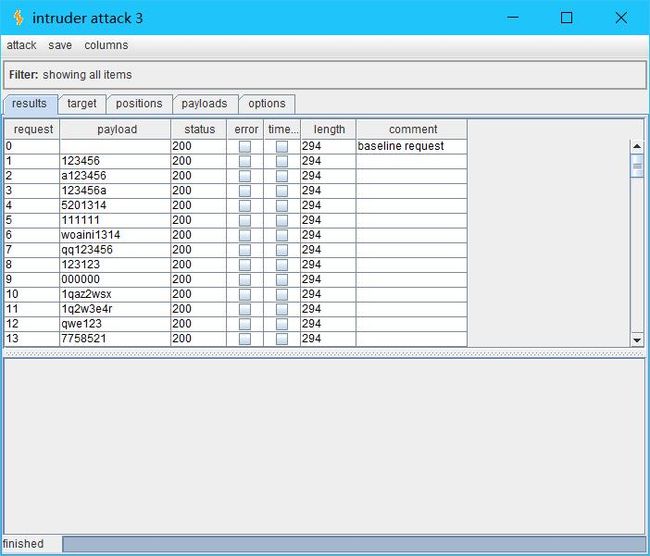The image size is (650, 556).
Task: Sort by the payload column header
Action: tap(116, 129)
